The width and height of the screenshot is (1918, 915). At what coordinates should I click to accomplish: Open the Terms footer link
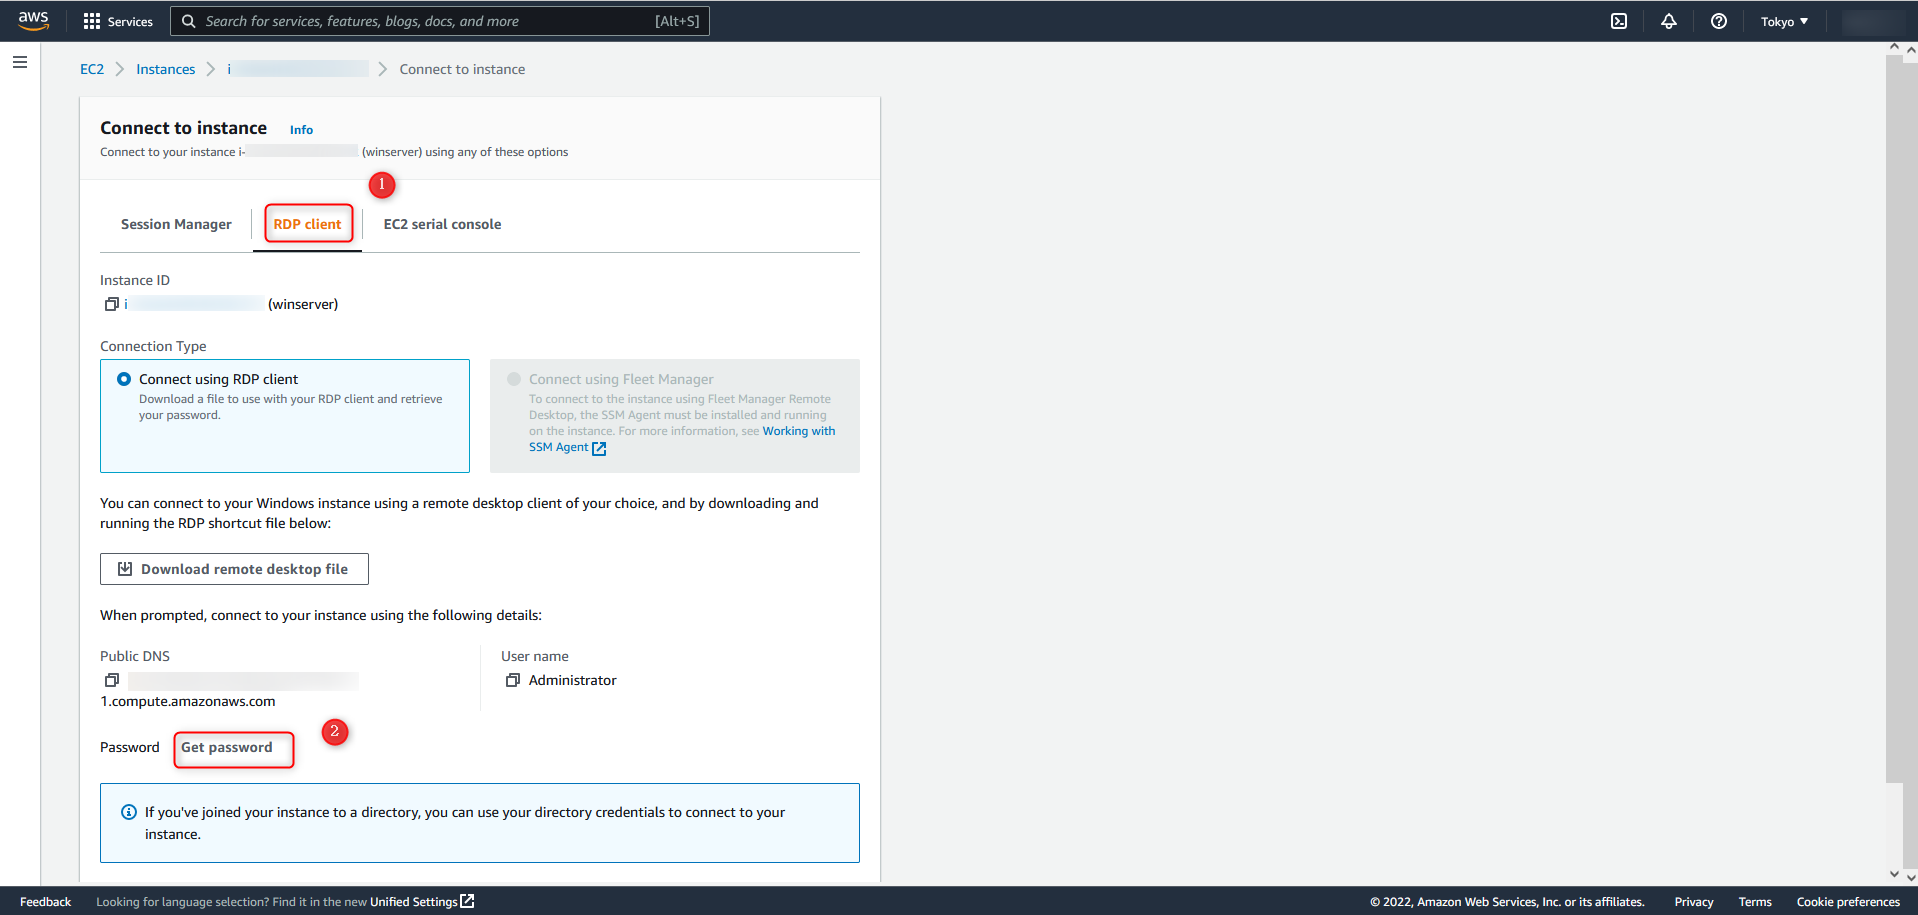point(1755,901)
